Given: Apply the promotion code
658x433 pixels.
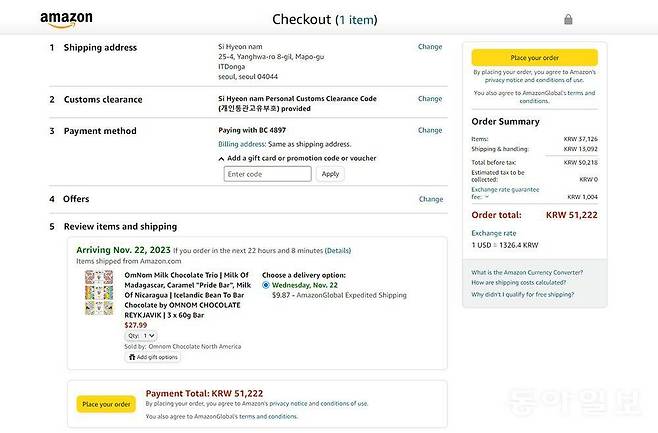Looking at the screenshot, I should [x=330, y=174].
